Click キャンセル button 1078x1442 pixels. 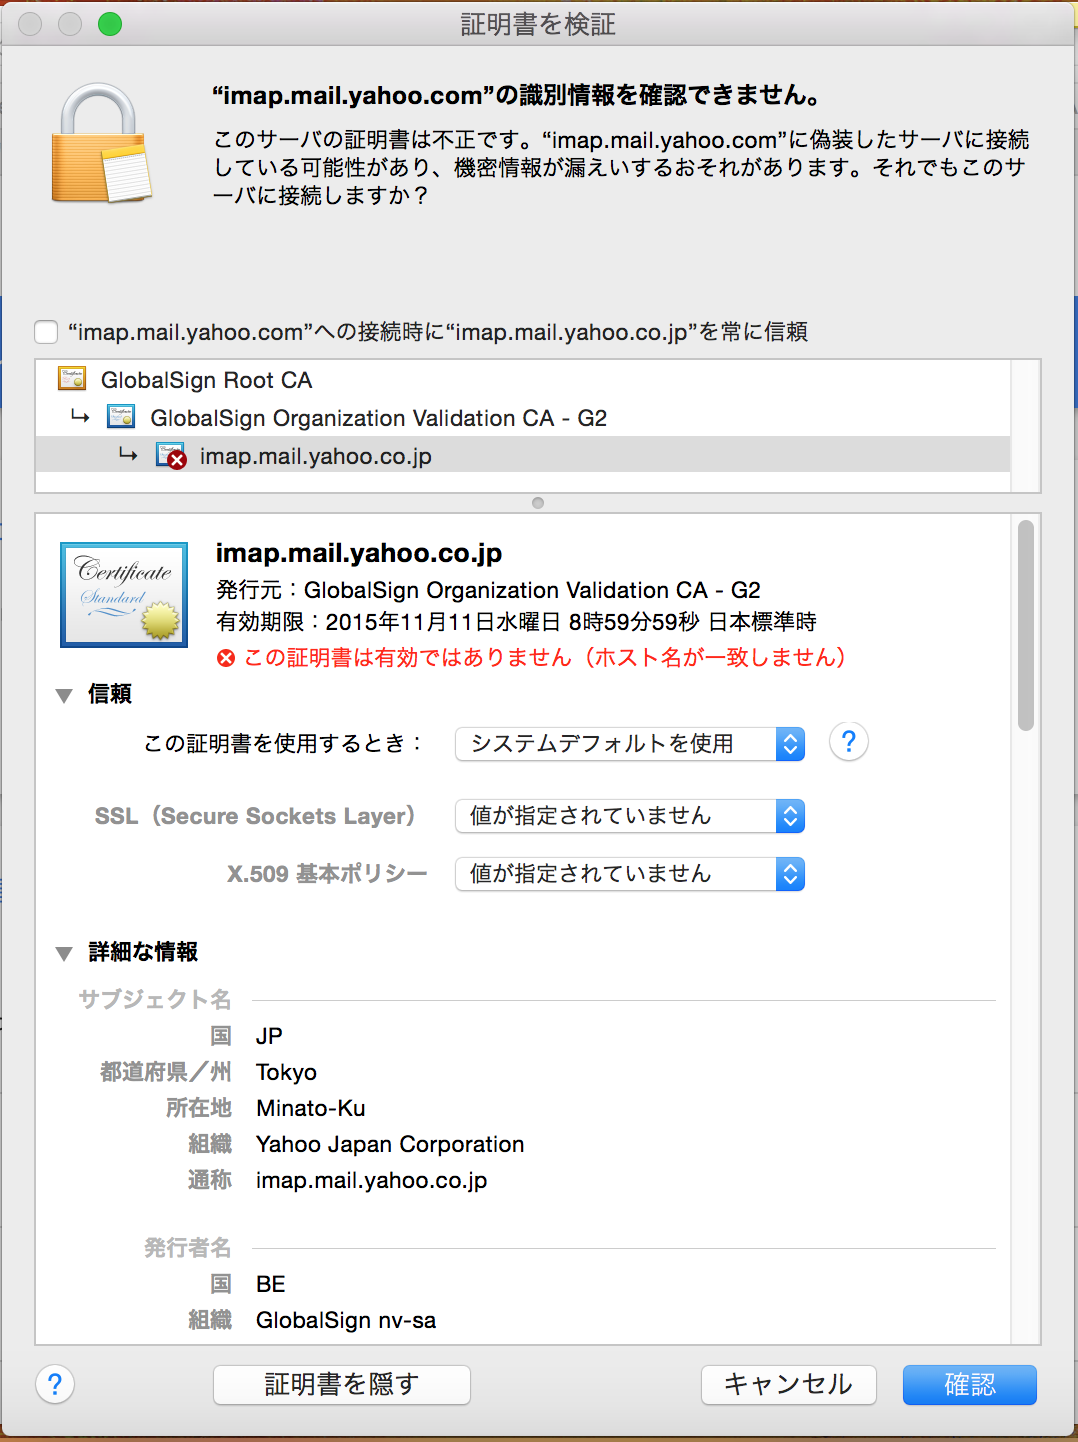point(789,1385)
